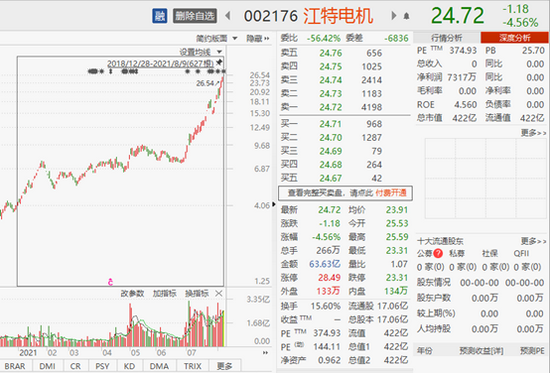Viewport: 550px width, 373px height.
Task: Click 买五 price 24.67
Action: (330, 178)
